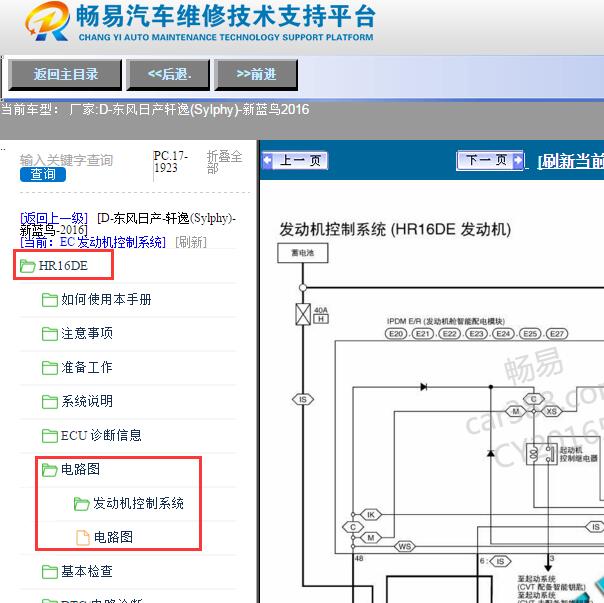Click the E21 connector label
This screenshot has height=603, width=604.
click(x=423, y=334)
